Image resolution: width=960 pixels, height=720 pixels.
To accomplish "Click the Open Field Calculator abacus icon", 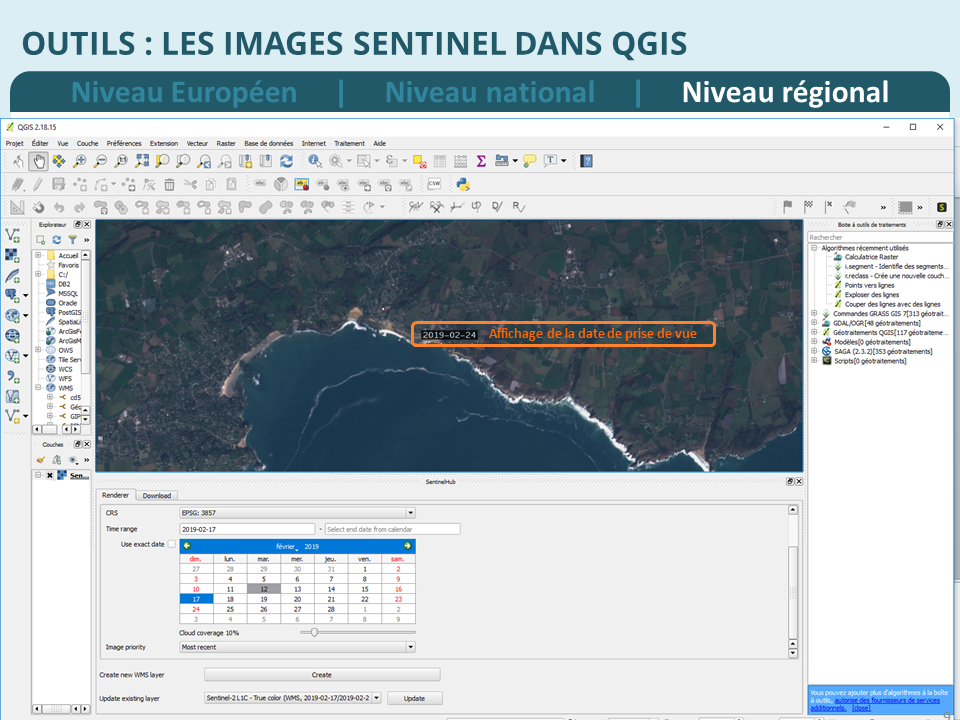I will pos(460,161).
